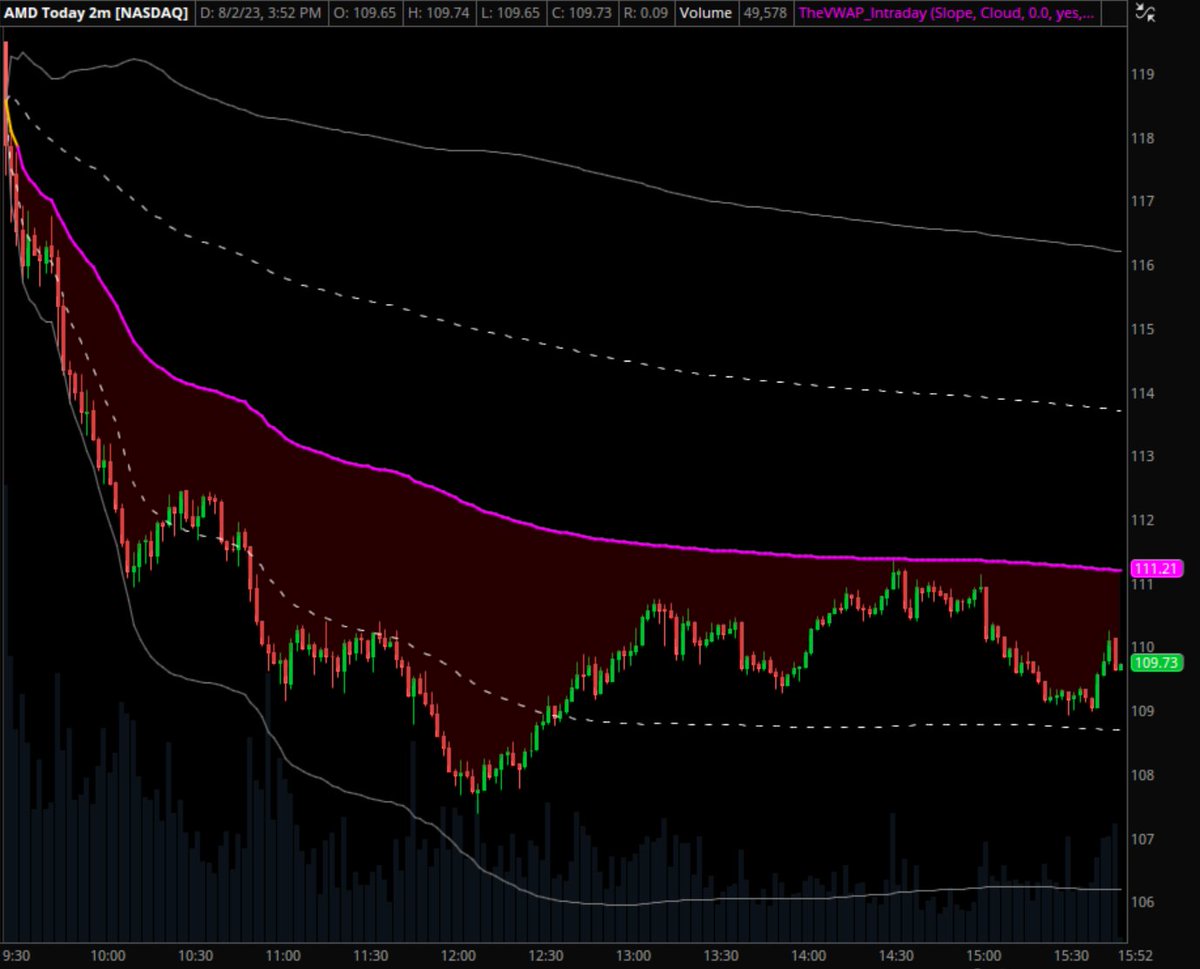Open TheVWAP_Intraday study label
This screenshot has height=969, width=1200.
[x=945, y=13]
